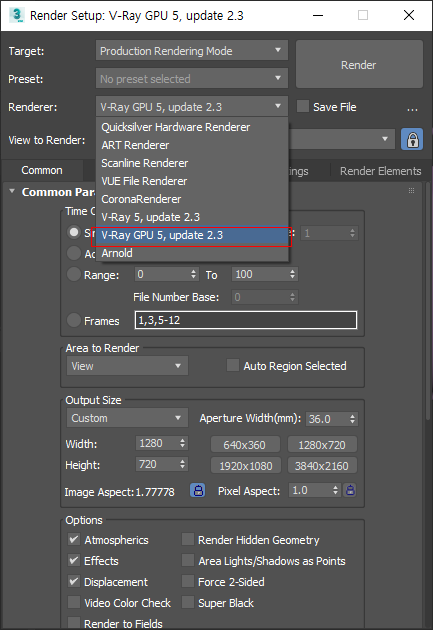Screen dimensions: 433x630
Task: Open the Preset dropdown showing No preset selected
Action: pyautogui.click(x=192, y=78)
